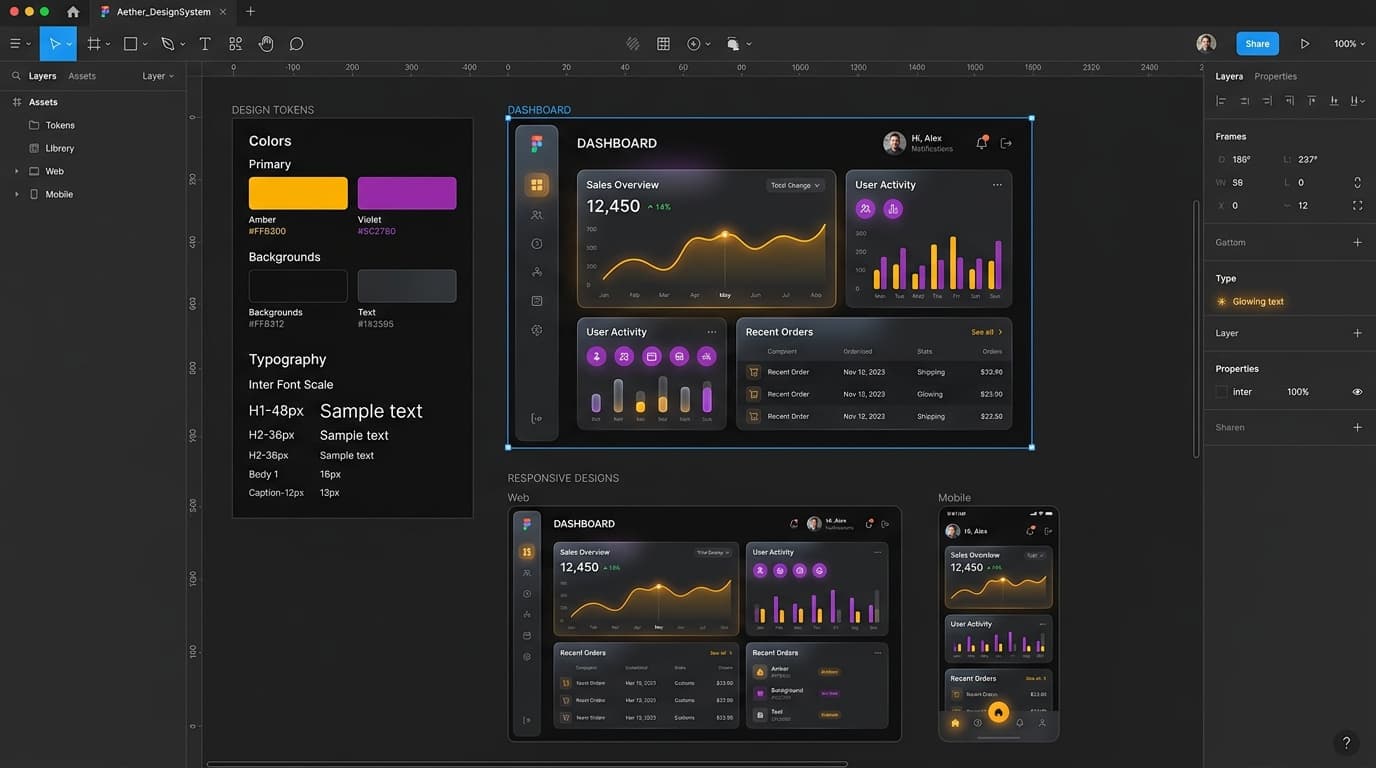Open the Layer dropdown in left panel
Viewport: 1376px width, 768px height.
(x=158, y=76)
